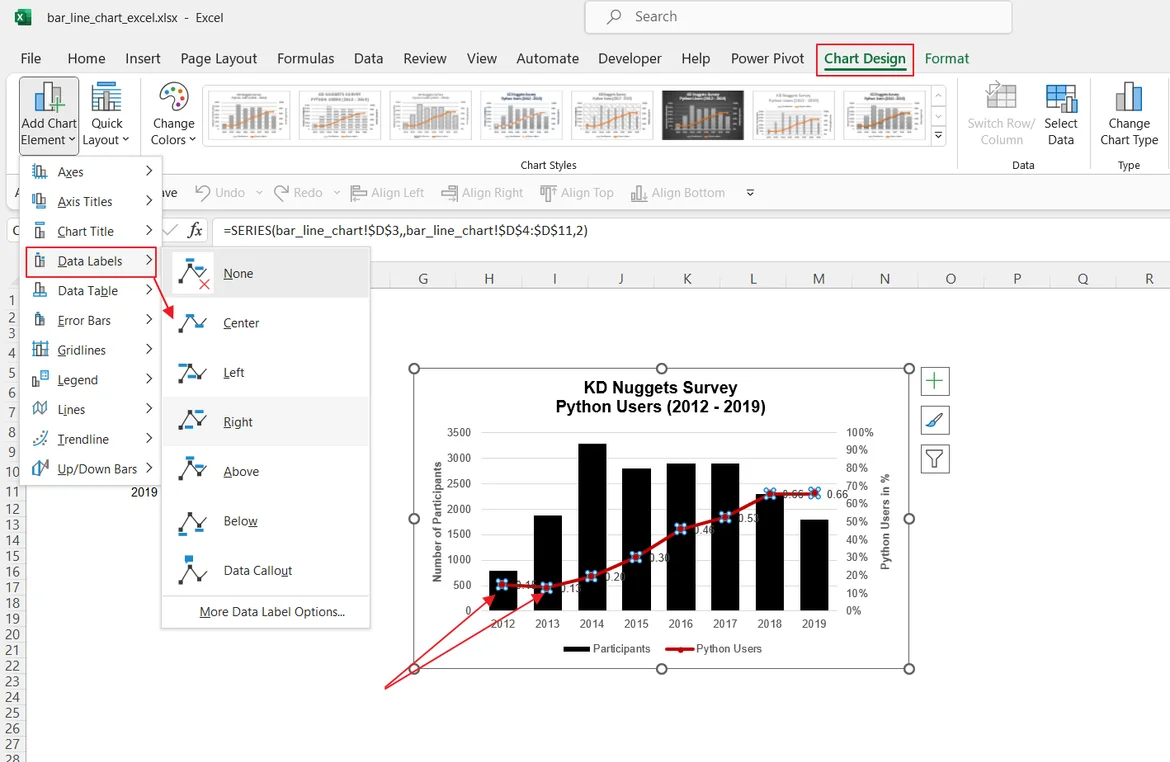1170x762 pixels.
Task: Expand the Legend submenu
Action: [x=90, y=380]
